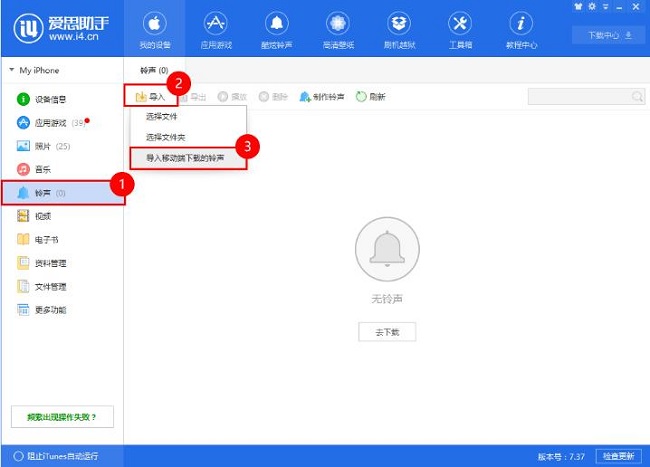This screenshot has width=650, height=467.
Task: Click 制作铃声 make ringtone tool
Action: point(322,97)
